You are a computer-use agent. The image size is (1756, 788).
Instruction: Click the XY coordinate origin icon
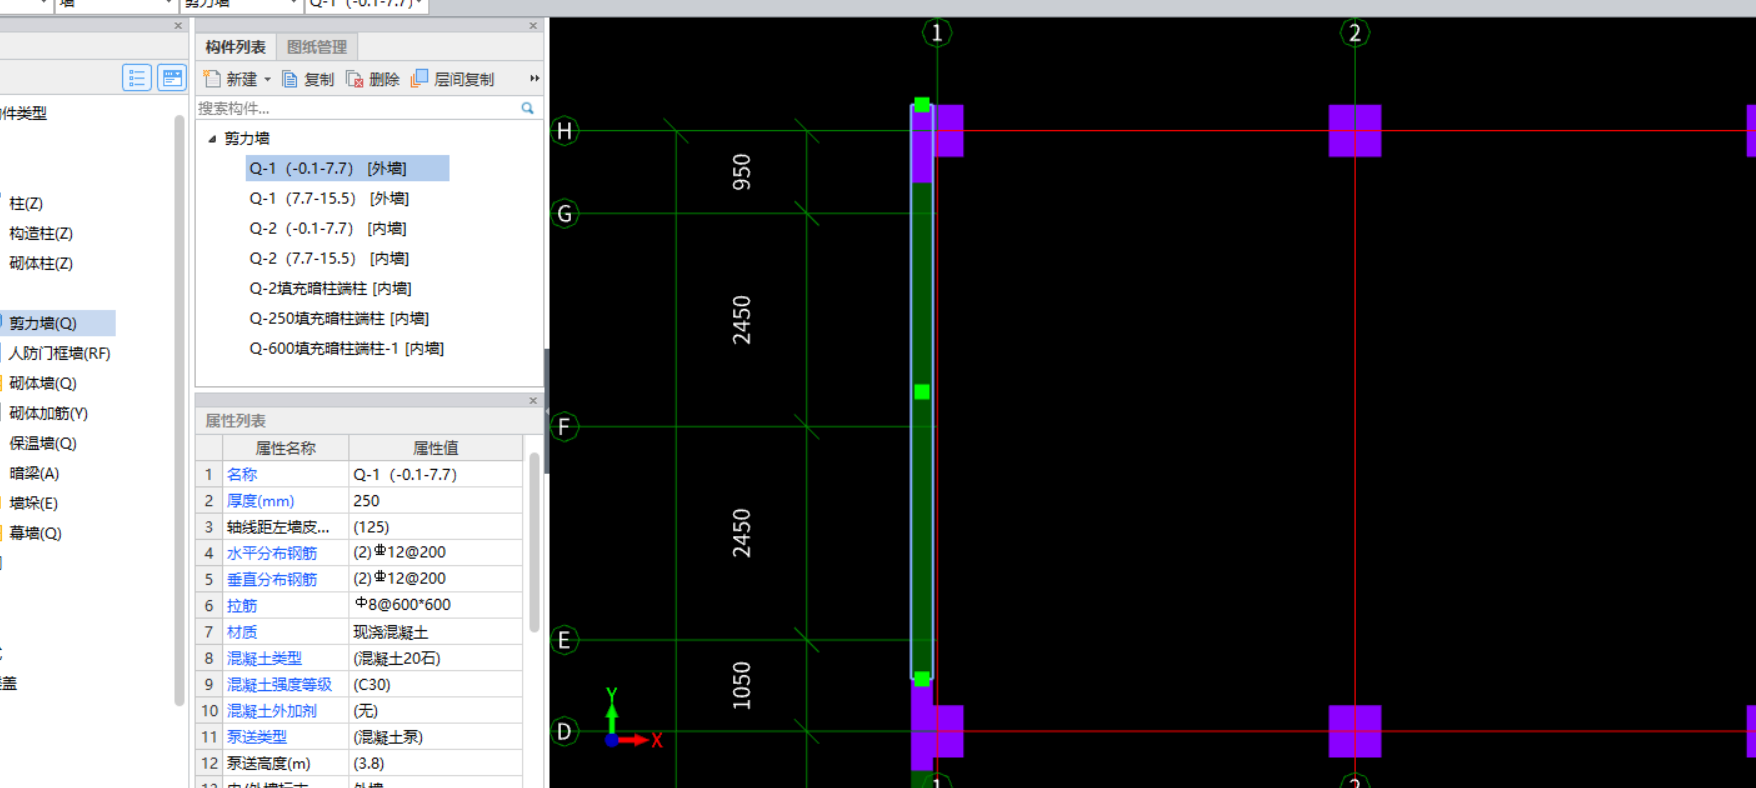coord(612,740)
